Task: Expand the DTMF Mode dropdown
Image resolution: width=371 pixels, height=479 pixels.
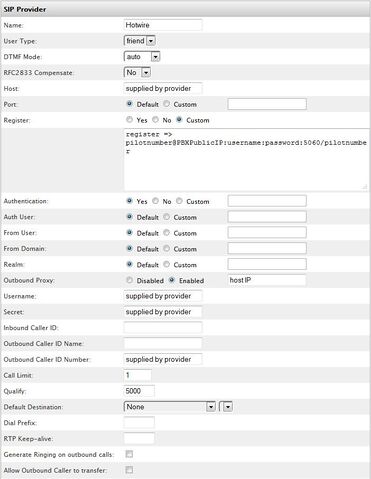Action: pos(142,57)
